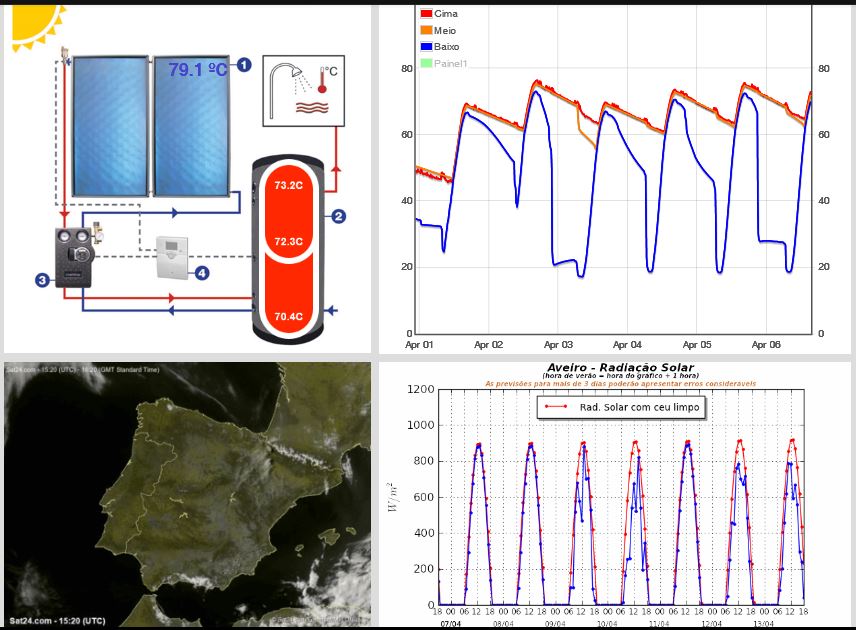This screenshot has width=856, height=630.
Task: Click the Sat24.com satellite image of Iberia
Action: coord(187,495)
